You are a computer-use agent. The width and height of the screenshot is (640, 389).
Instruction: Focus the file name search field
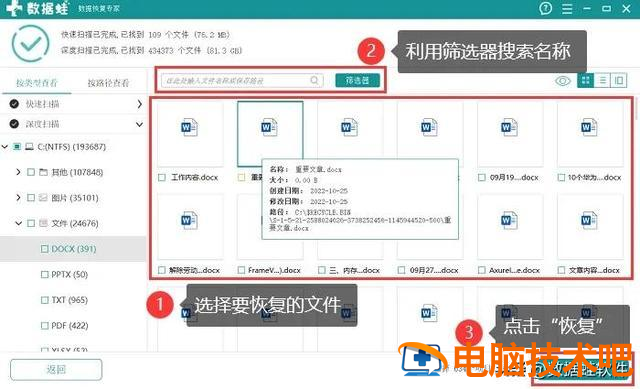coord(242,80)
